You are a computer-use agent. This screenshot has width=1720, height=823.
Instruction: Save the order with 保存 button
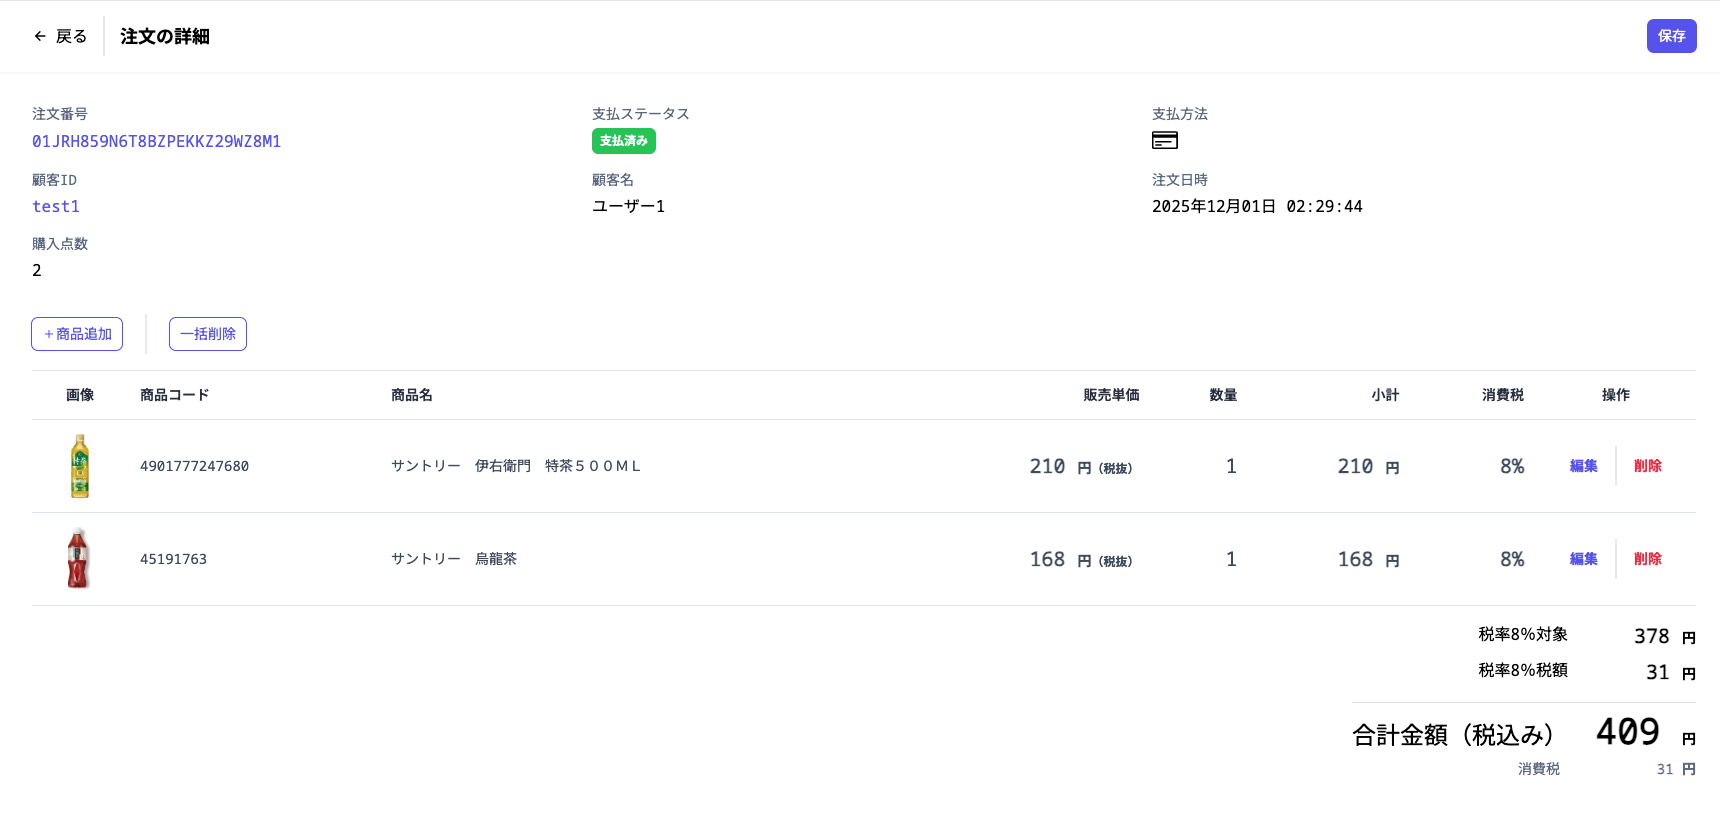tap(1671, 36)
